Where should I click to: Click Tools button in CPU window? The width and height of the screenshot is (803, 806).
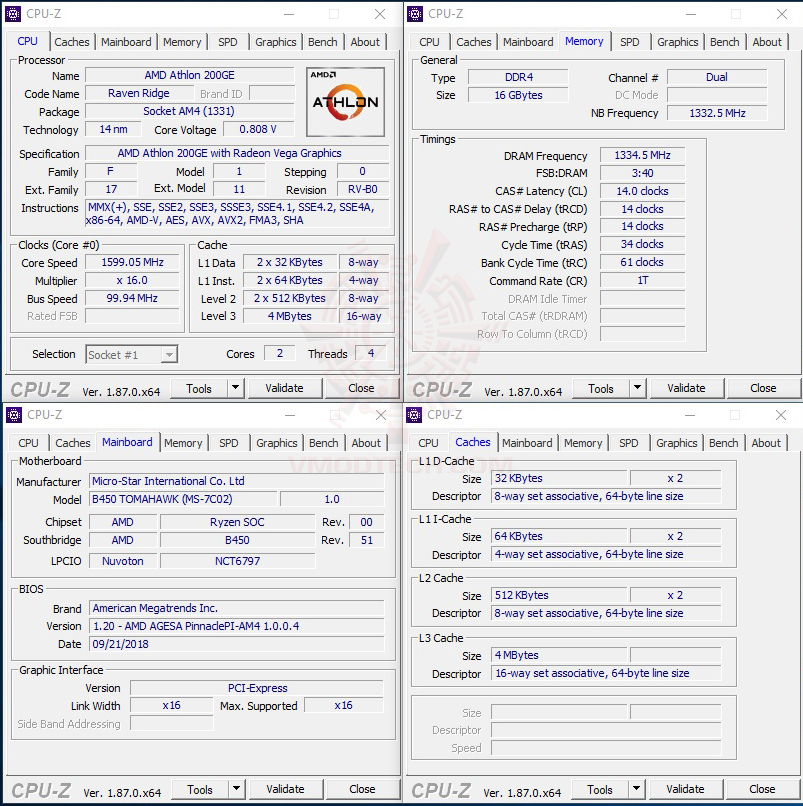(199, 389)
